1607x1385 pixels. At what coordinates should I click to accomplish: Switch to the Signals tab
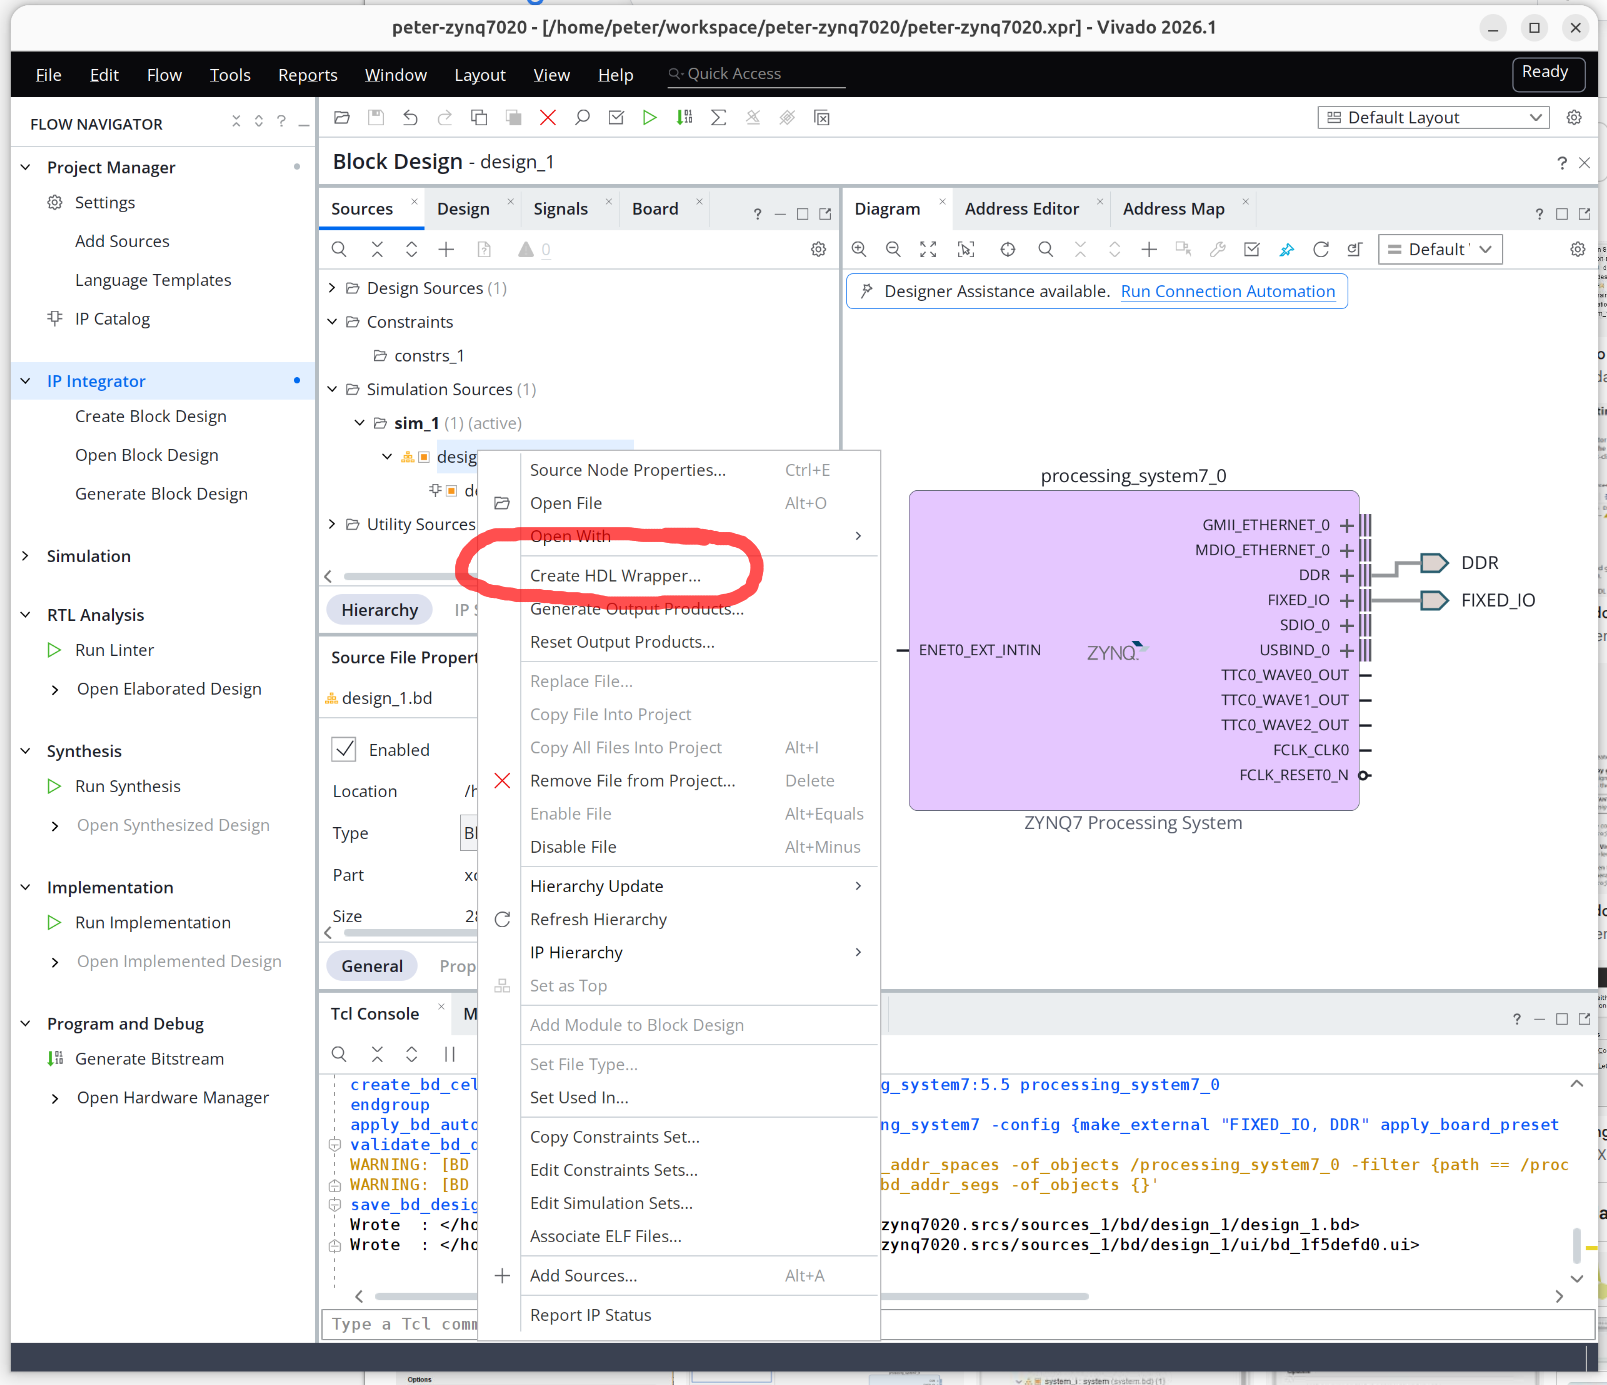click(x=561, y=209)
